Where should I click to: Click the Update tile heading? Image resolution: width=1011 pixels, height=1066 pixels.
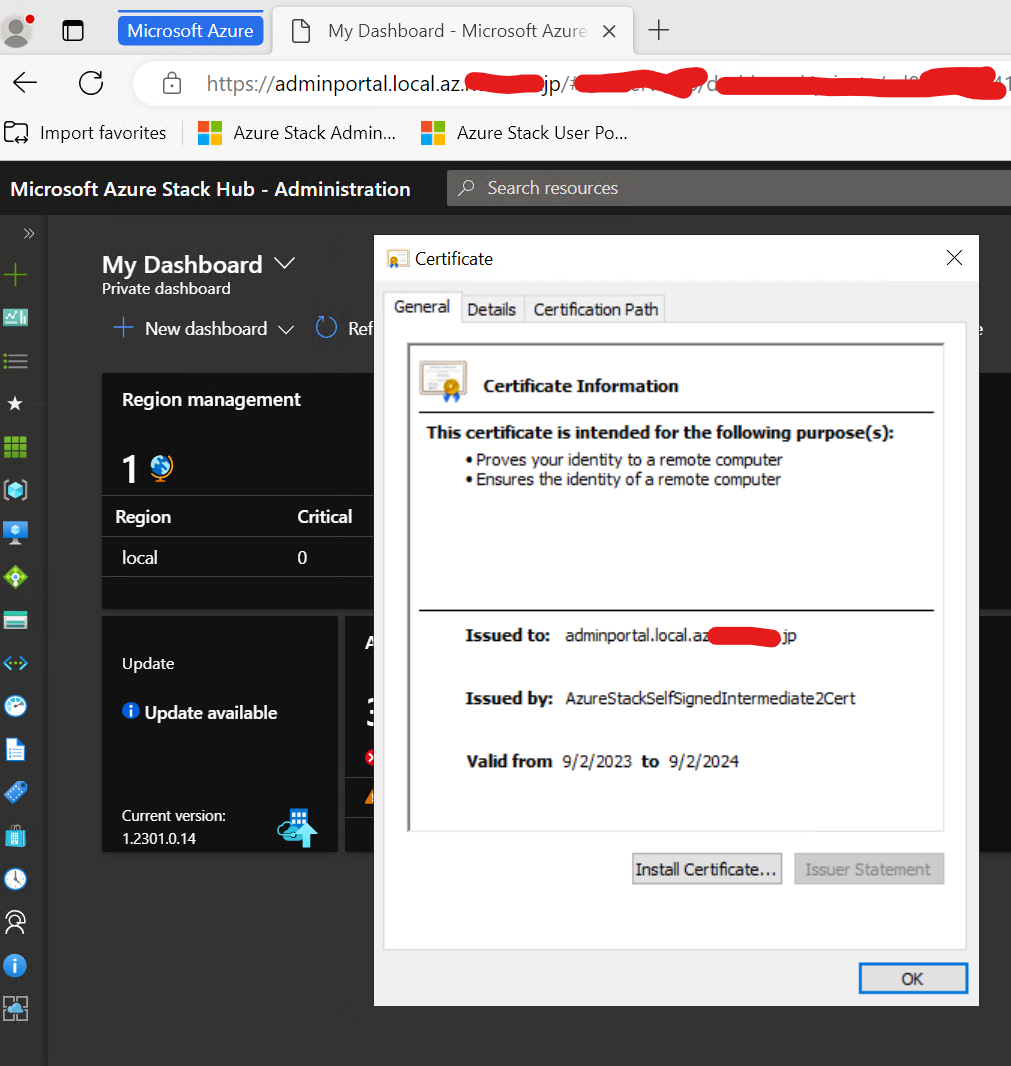[148, 664]
